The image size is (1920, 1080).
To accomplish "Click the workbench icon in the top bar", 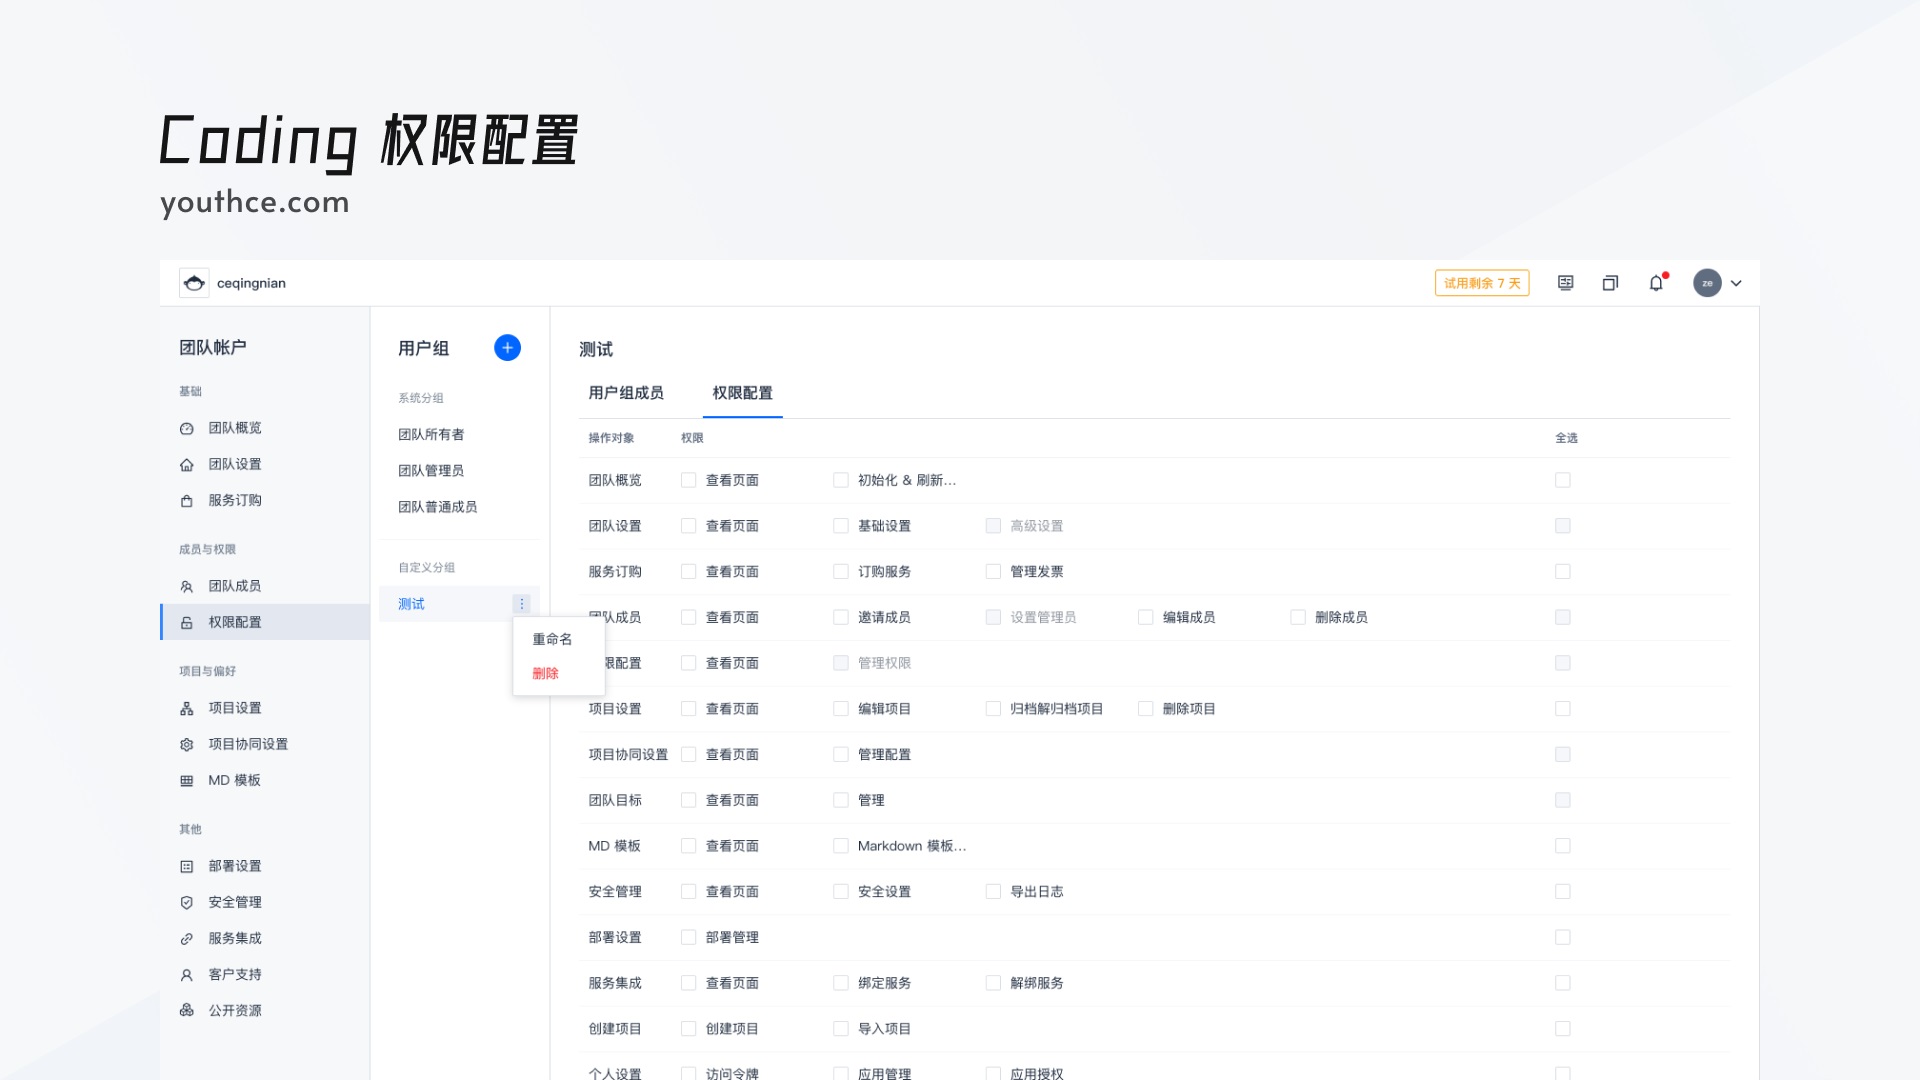I will pos(1565,283).
